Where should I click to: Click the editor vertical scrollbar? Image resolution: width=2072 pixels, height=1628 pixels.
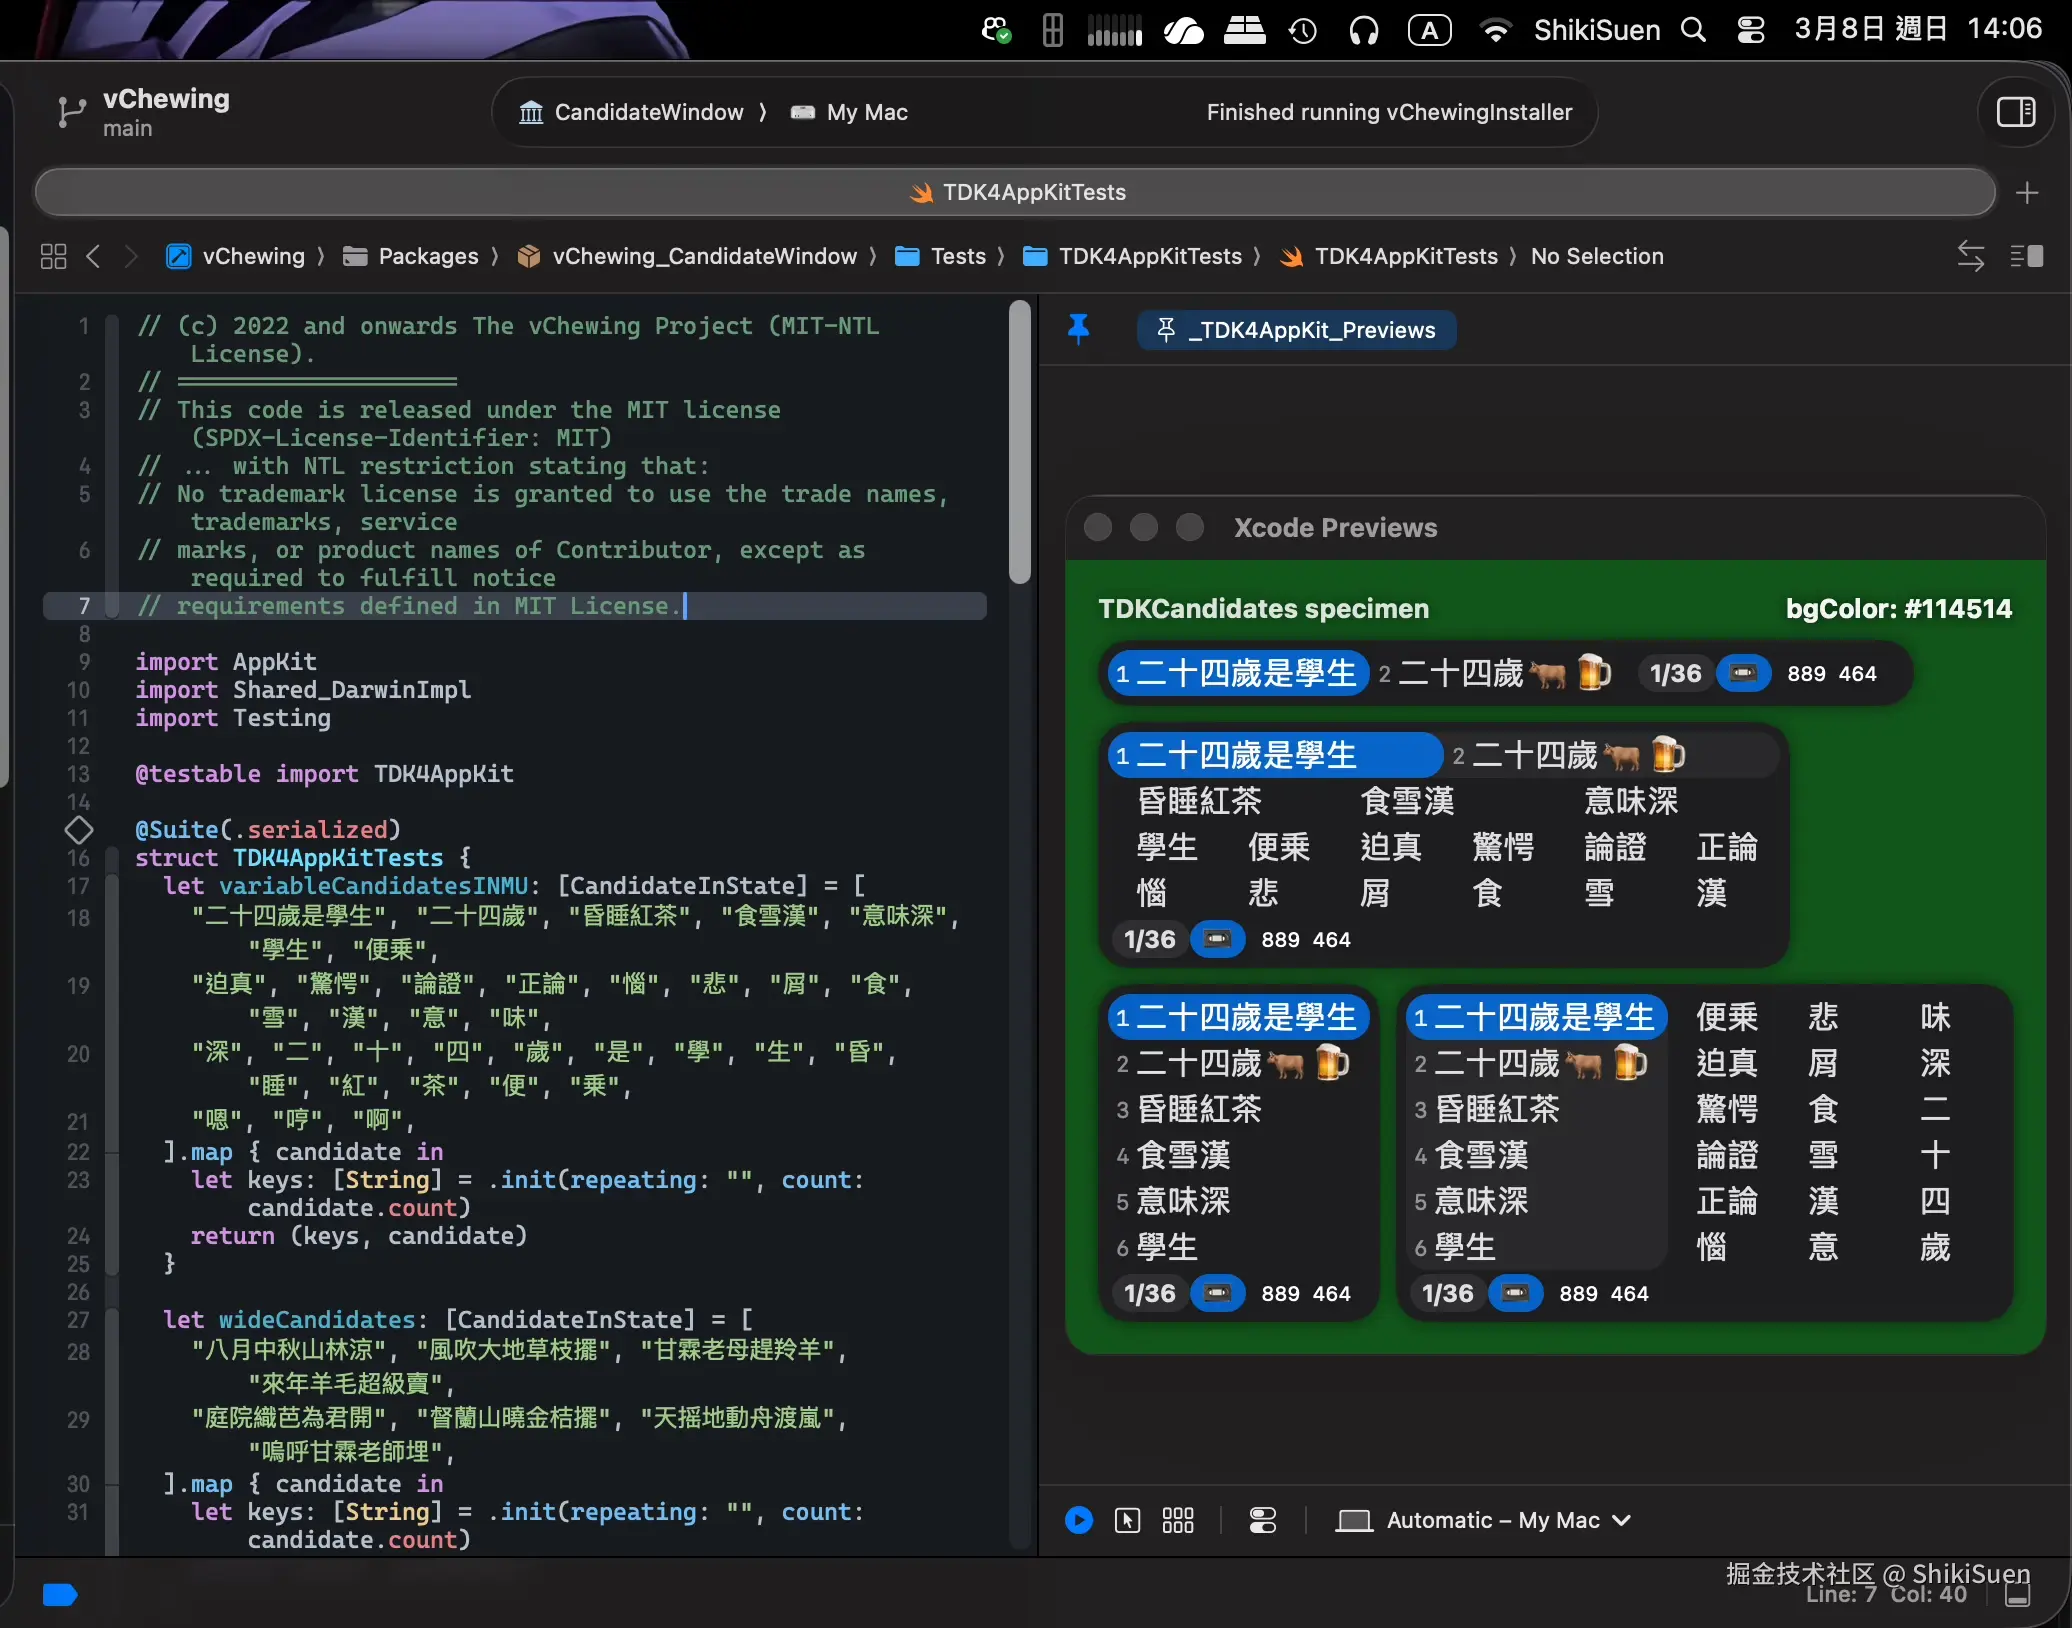[x=1019, y=440]
